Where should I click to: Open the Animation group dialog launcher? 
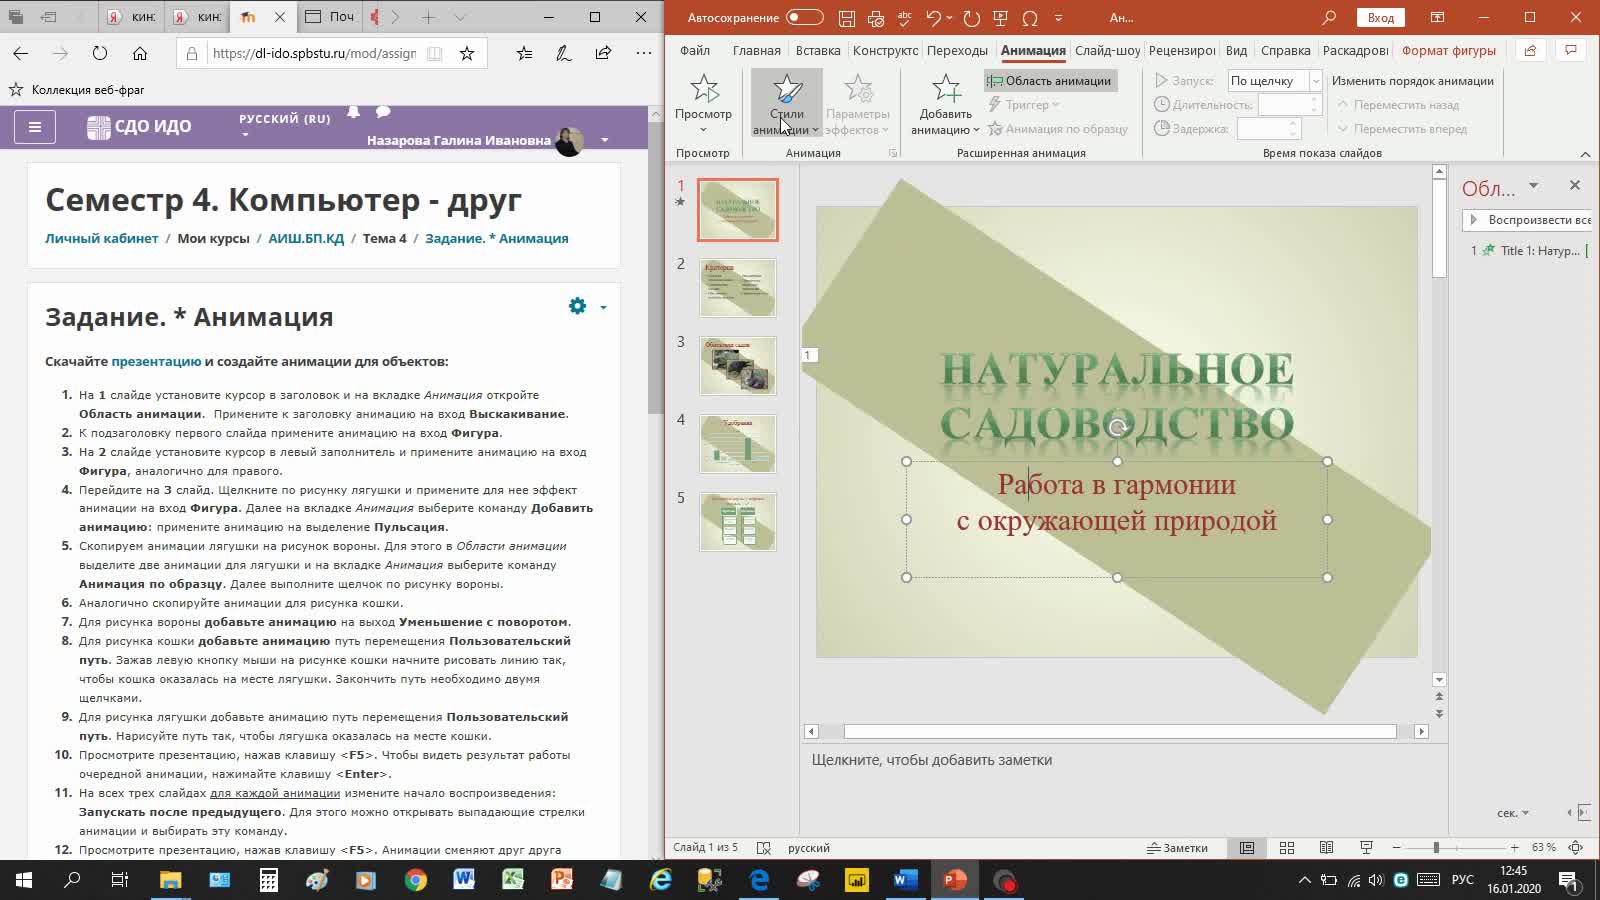coord(893,153)
